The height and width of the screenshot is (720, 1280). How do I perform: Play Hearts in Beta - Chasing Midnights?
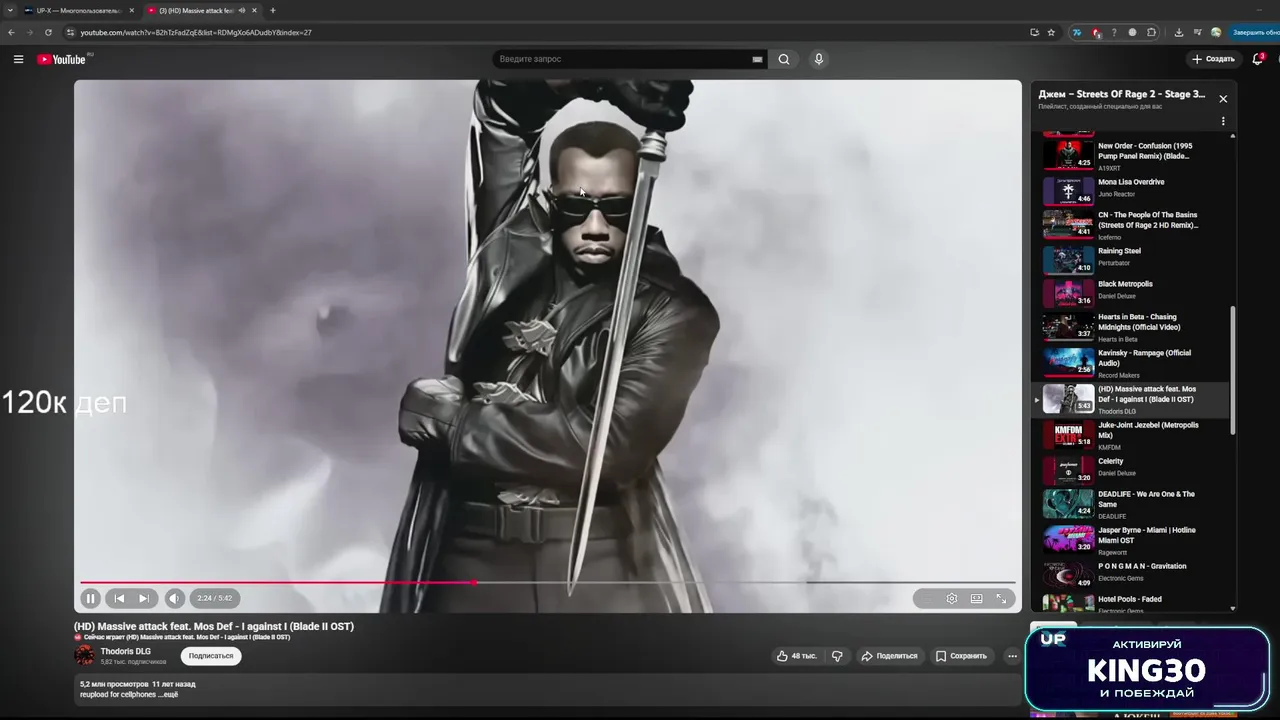1132,328
